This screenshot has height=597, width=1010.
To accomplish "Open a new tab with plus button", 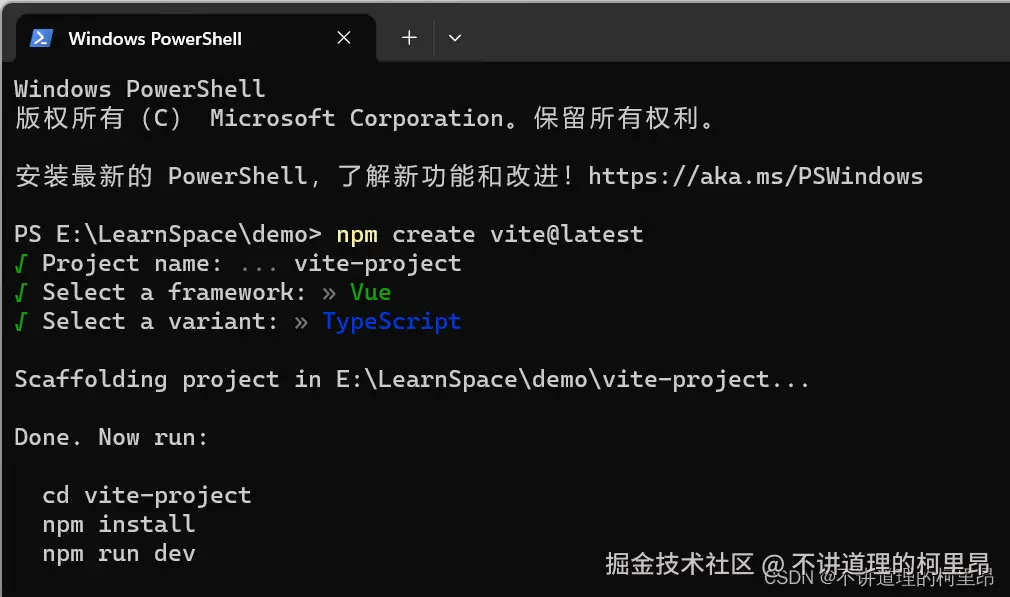I will tap(409, 38).
